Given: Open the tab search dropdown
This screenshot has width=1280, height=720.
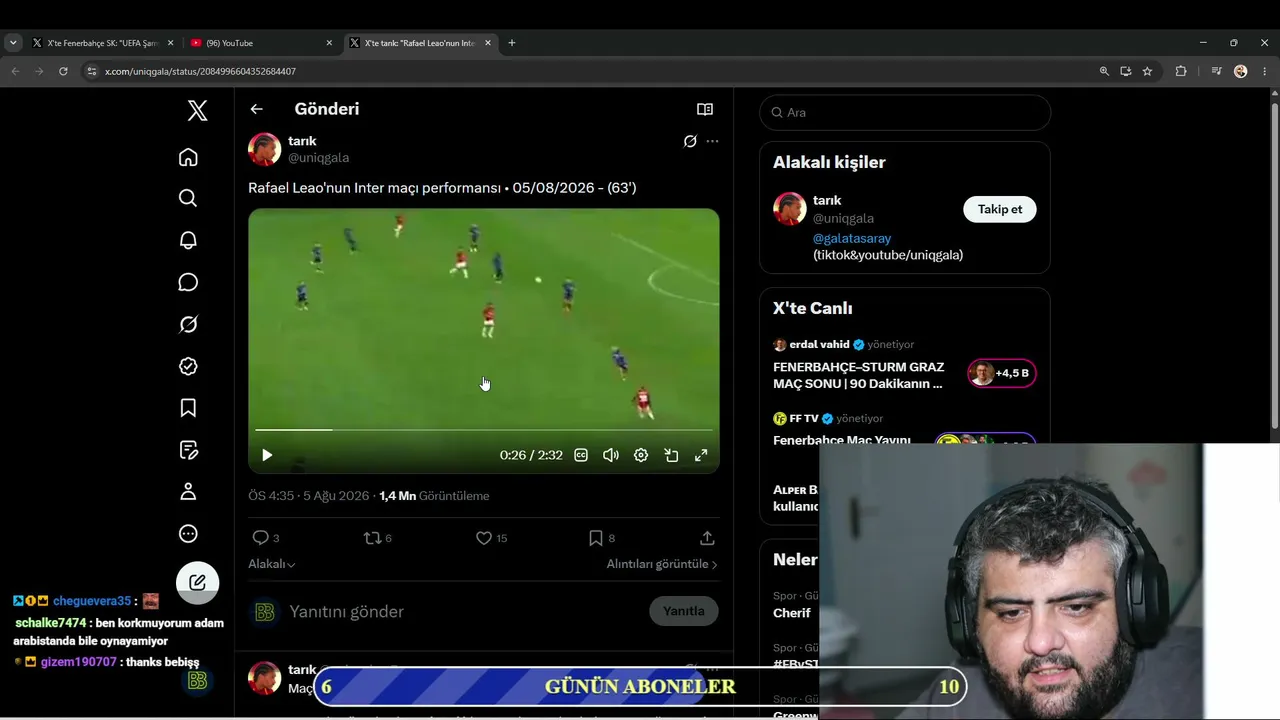Looking at the screenshot, I should 13,43.
